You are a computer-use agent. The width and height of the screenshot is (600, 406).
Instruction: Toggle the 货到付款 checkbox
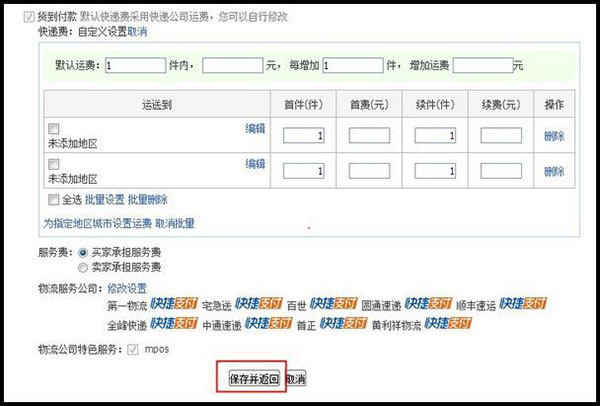[x=29, y=17]
